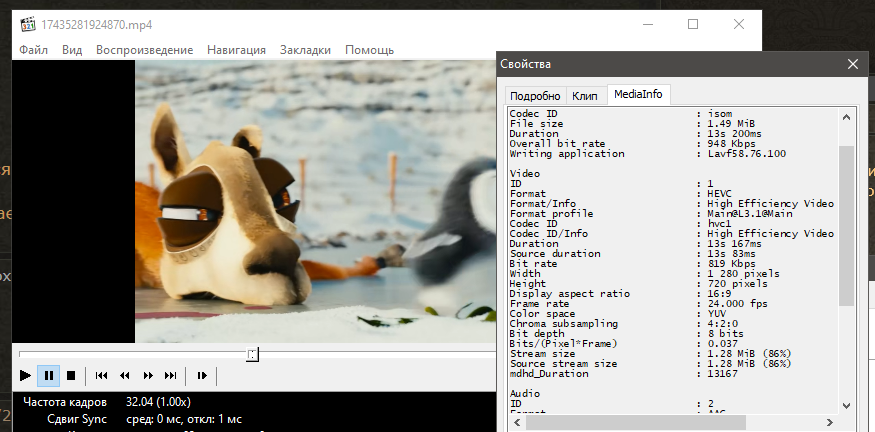Maximize the media player window

(693, 25)
